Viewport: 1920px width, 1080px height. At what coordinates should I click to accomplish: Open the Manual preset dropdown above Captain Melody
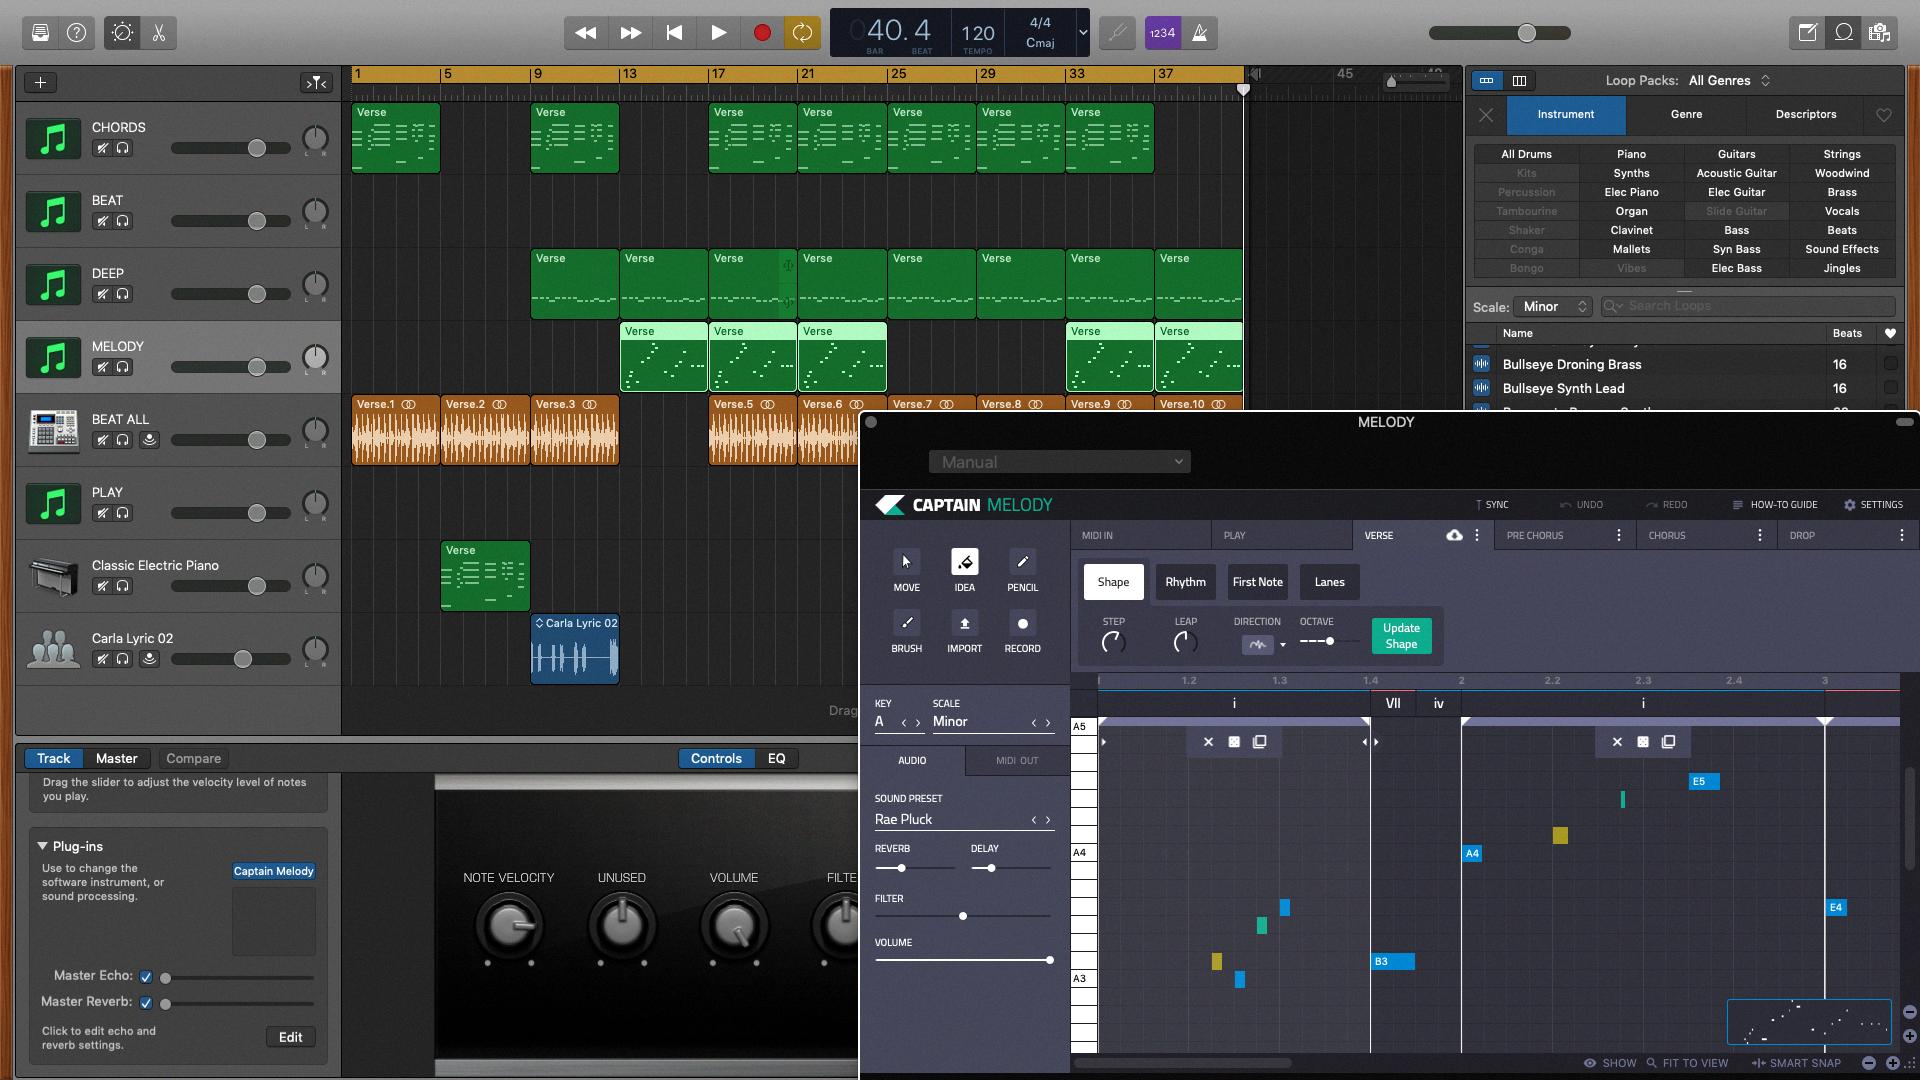tap(1059, 461)
